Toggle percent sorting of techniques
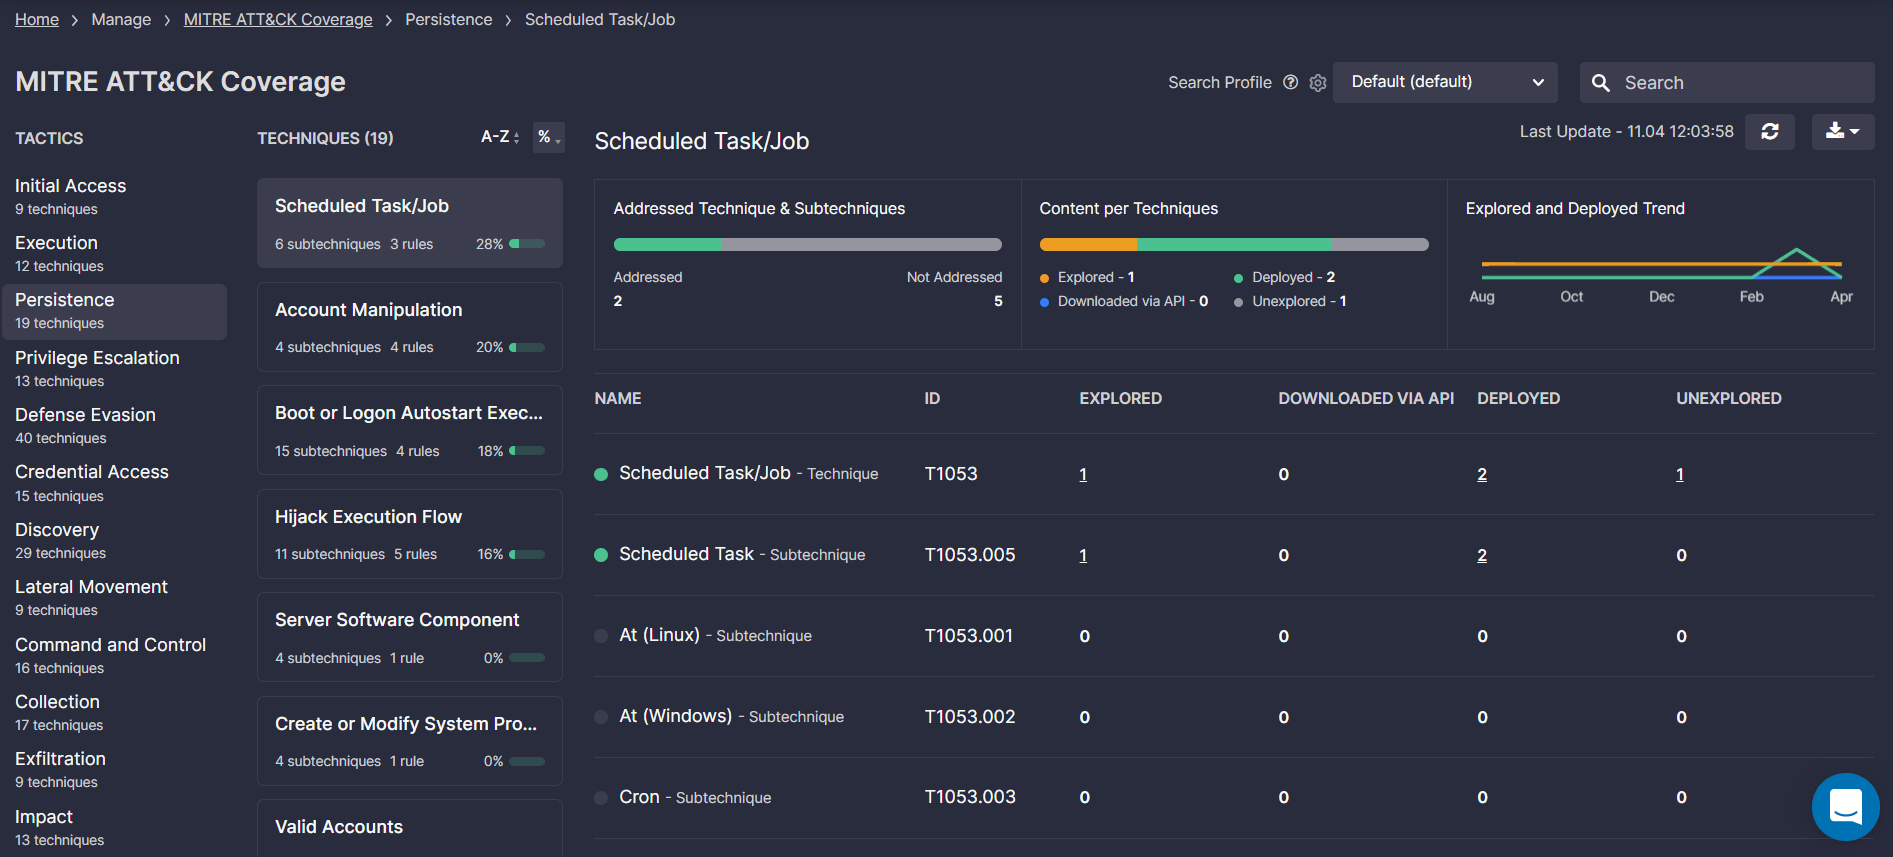This screenshot has width=1893, height=857. coord(548,137)
